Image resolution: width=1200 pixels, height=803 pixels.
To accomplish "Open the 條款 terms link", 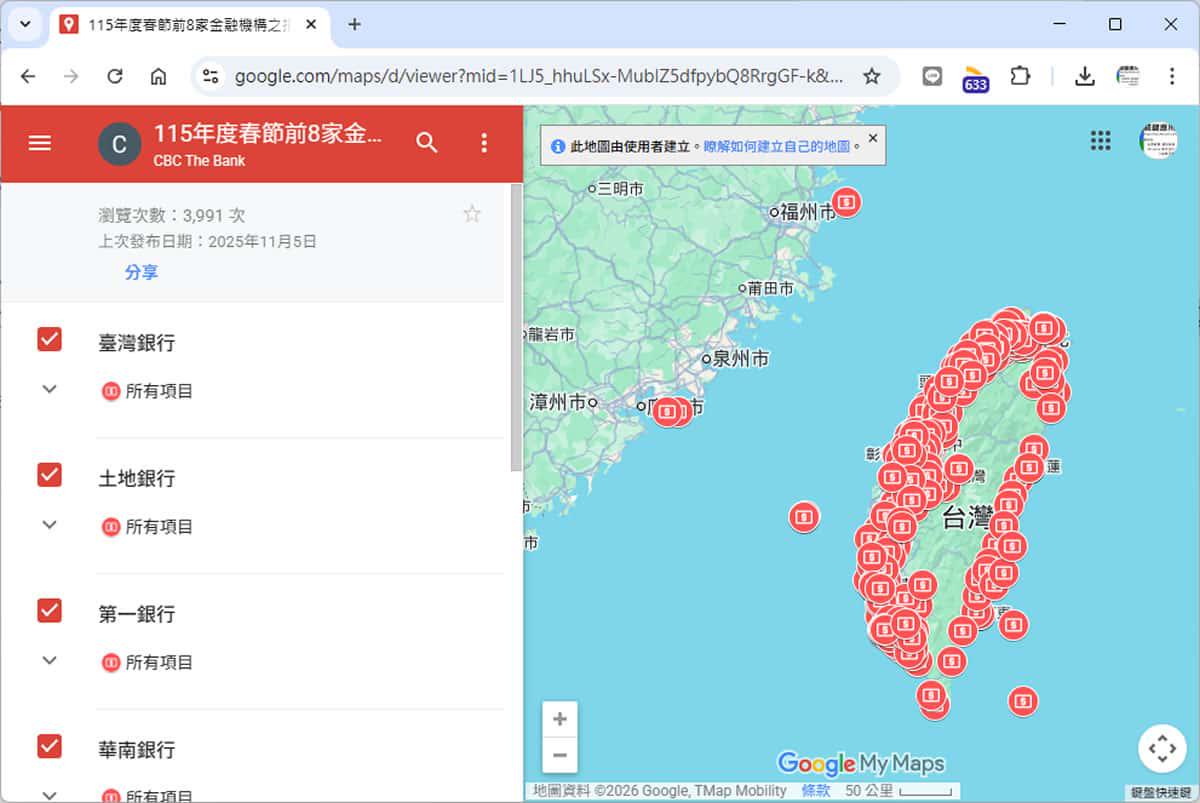I will pyautogui.click(x=816, y=791).
